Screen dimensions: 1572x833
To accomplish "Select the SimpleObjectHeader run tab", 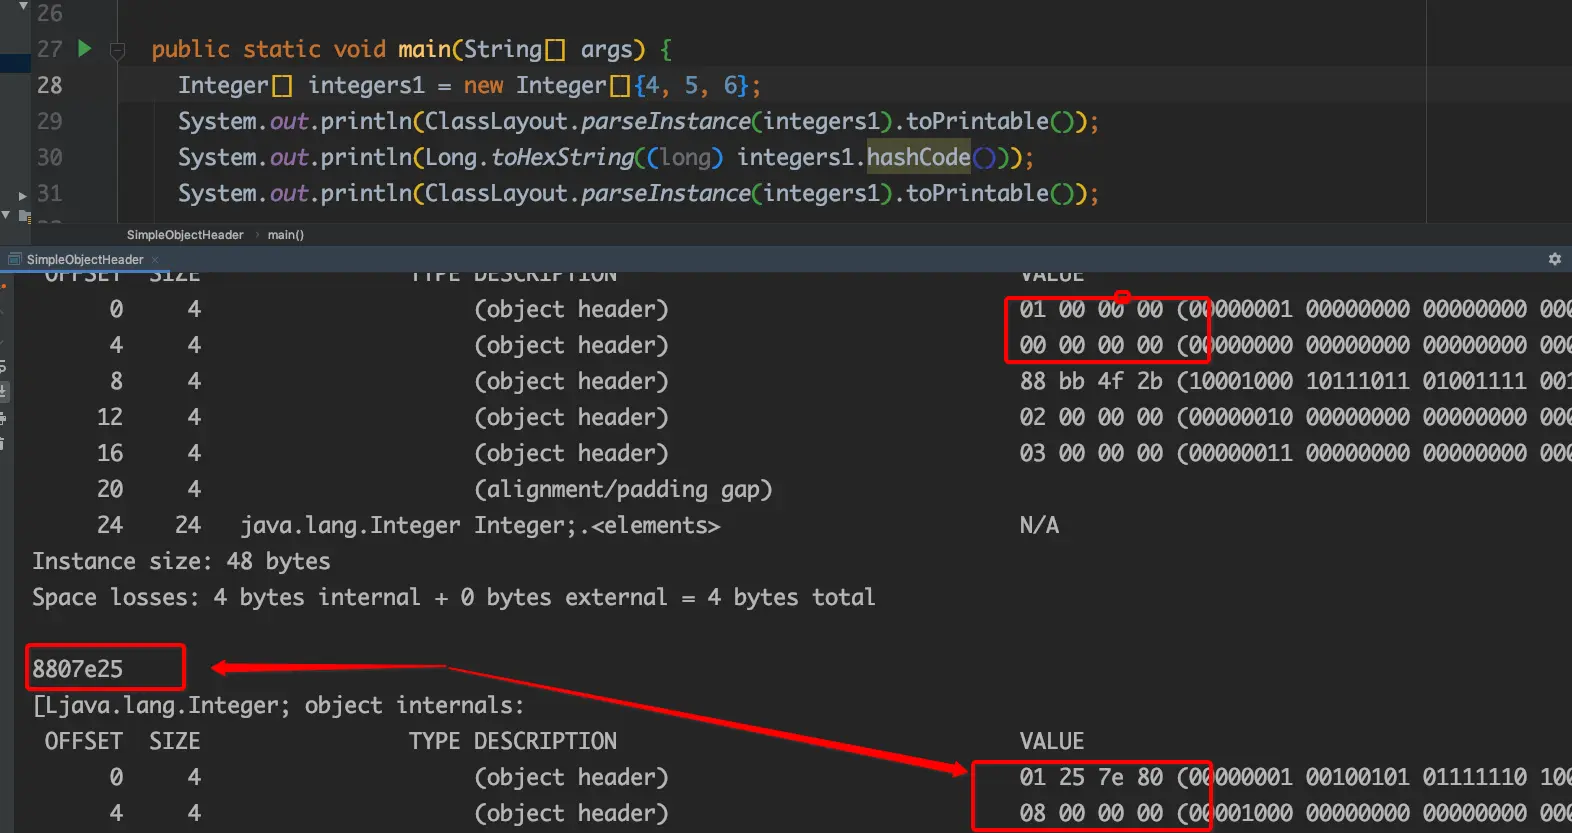I will (x=85, y=260).
